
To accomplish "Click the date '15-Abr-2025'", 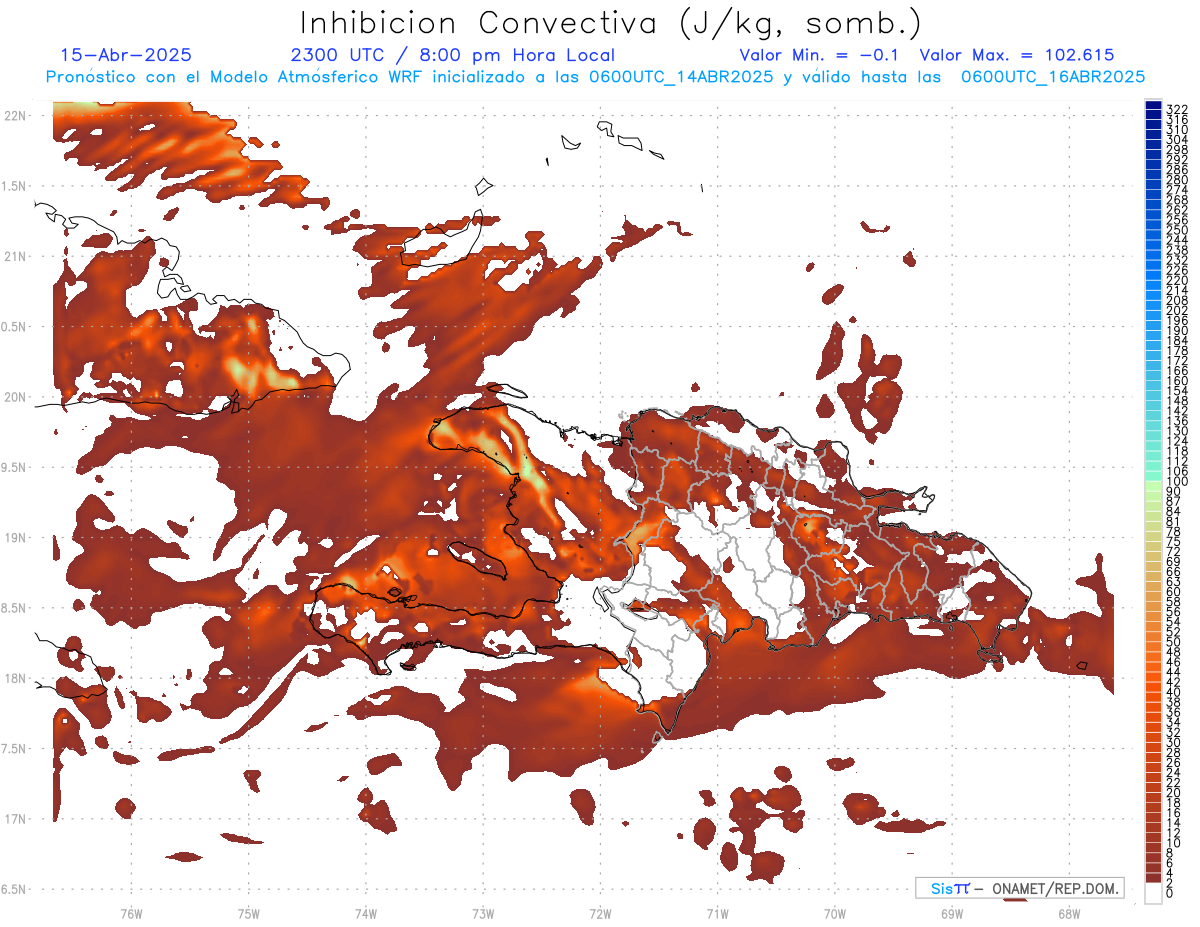I will coord(126,56).
